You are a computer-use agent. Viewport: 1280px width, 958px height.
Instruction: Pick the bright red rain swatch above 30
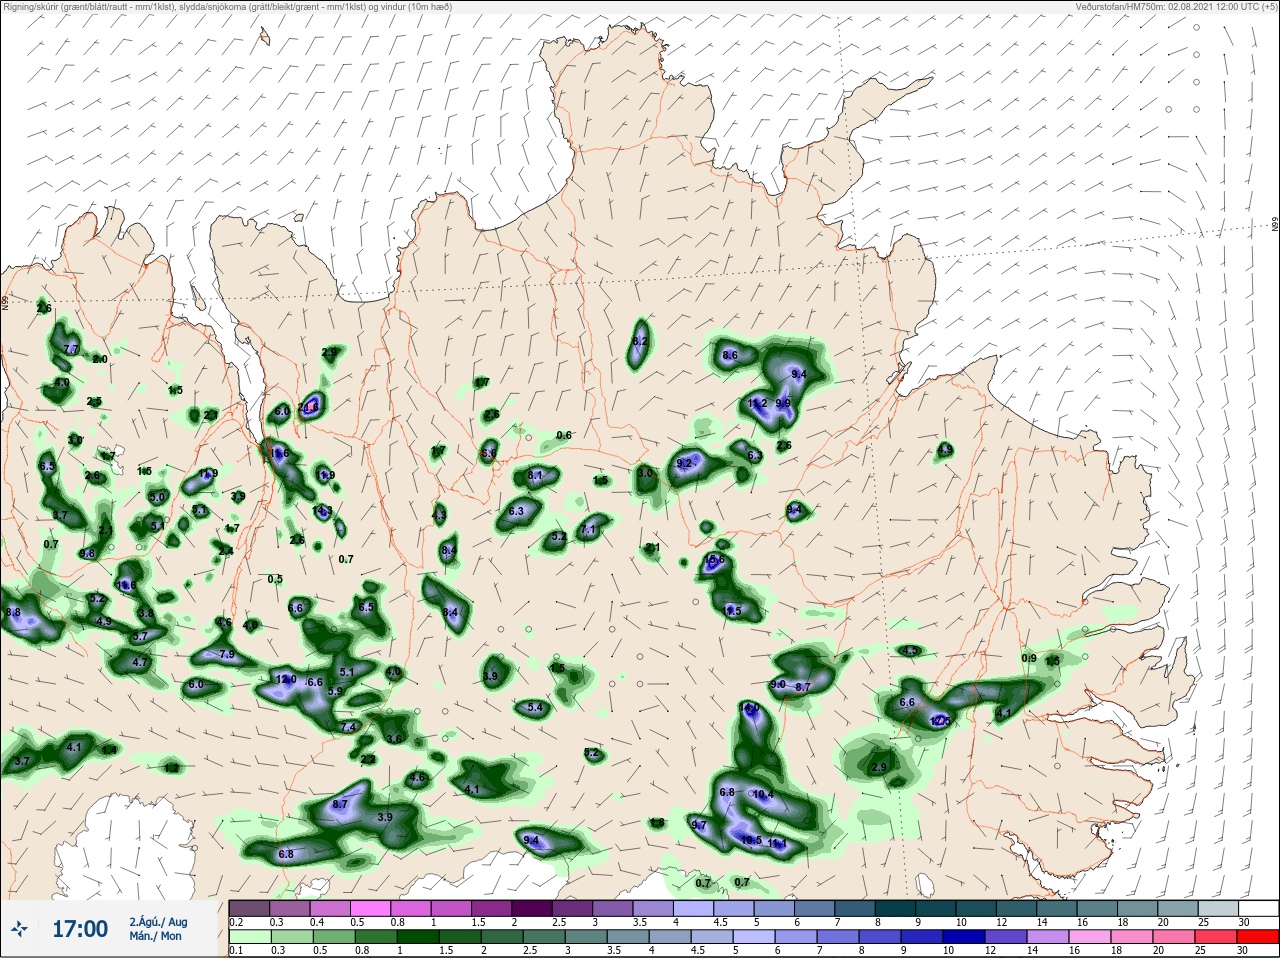[1258, 936]
